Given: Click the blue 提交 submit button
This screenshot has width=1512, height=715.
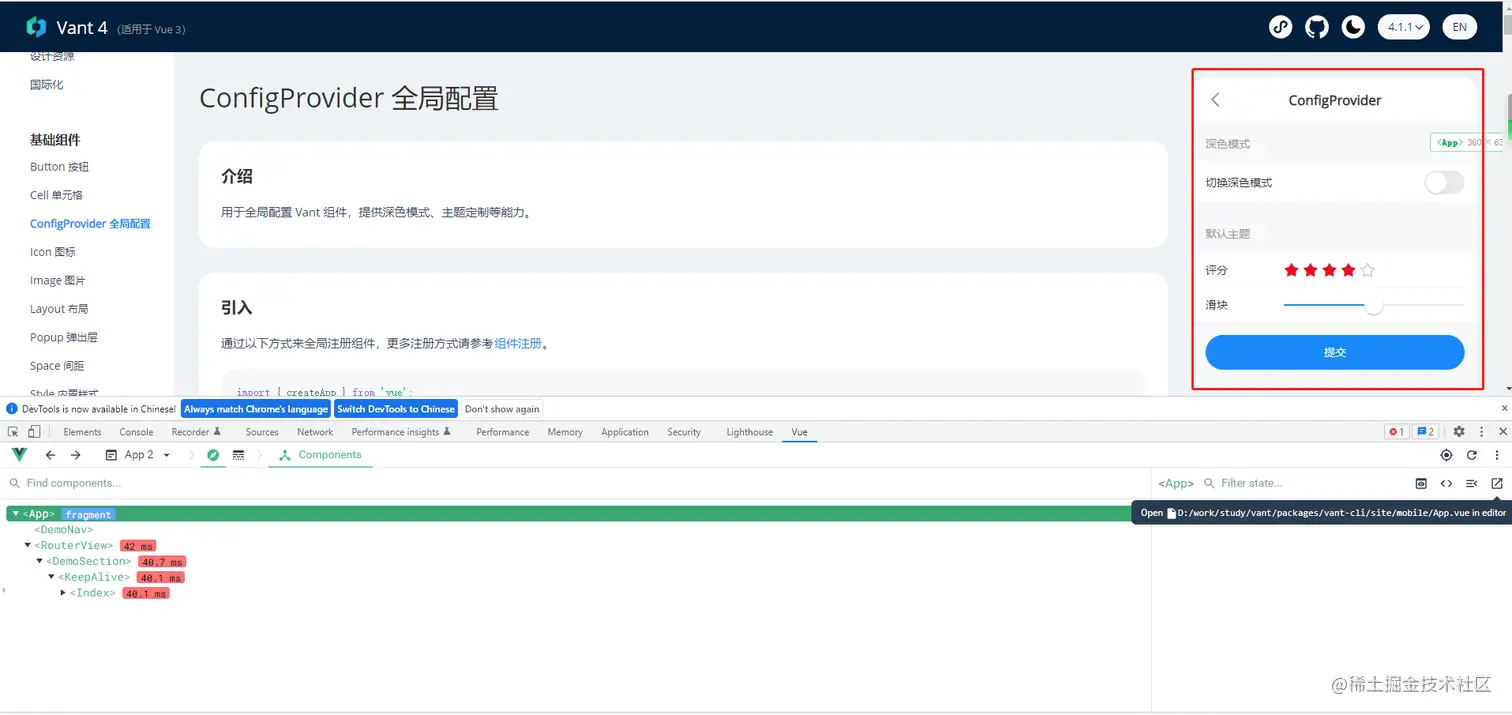Looking at the screenshot, I should pos(1335,352).
